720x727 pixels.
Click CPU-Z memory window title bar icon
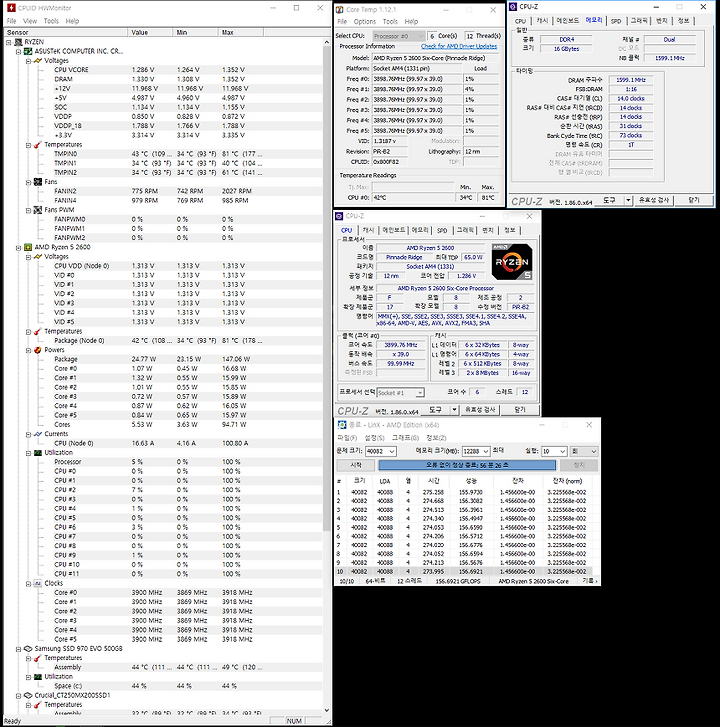513,6
